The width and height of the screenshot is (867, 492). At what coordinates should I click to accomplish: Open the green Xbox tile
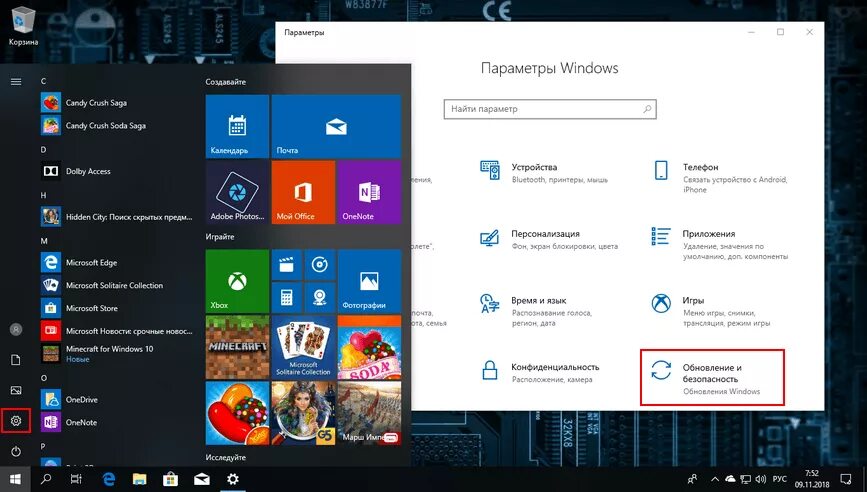(x=237, y=281)
